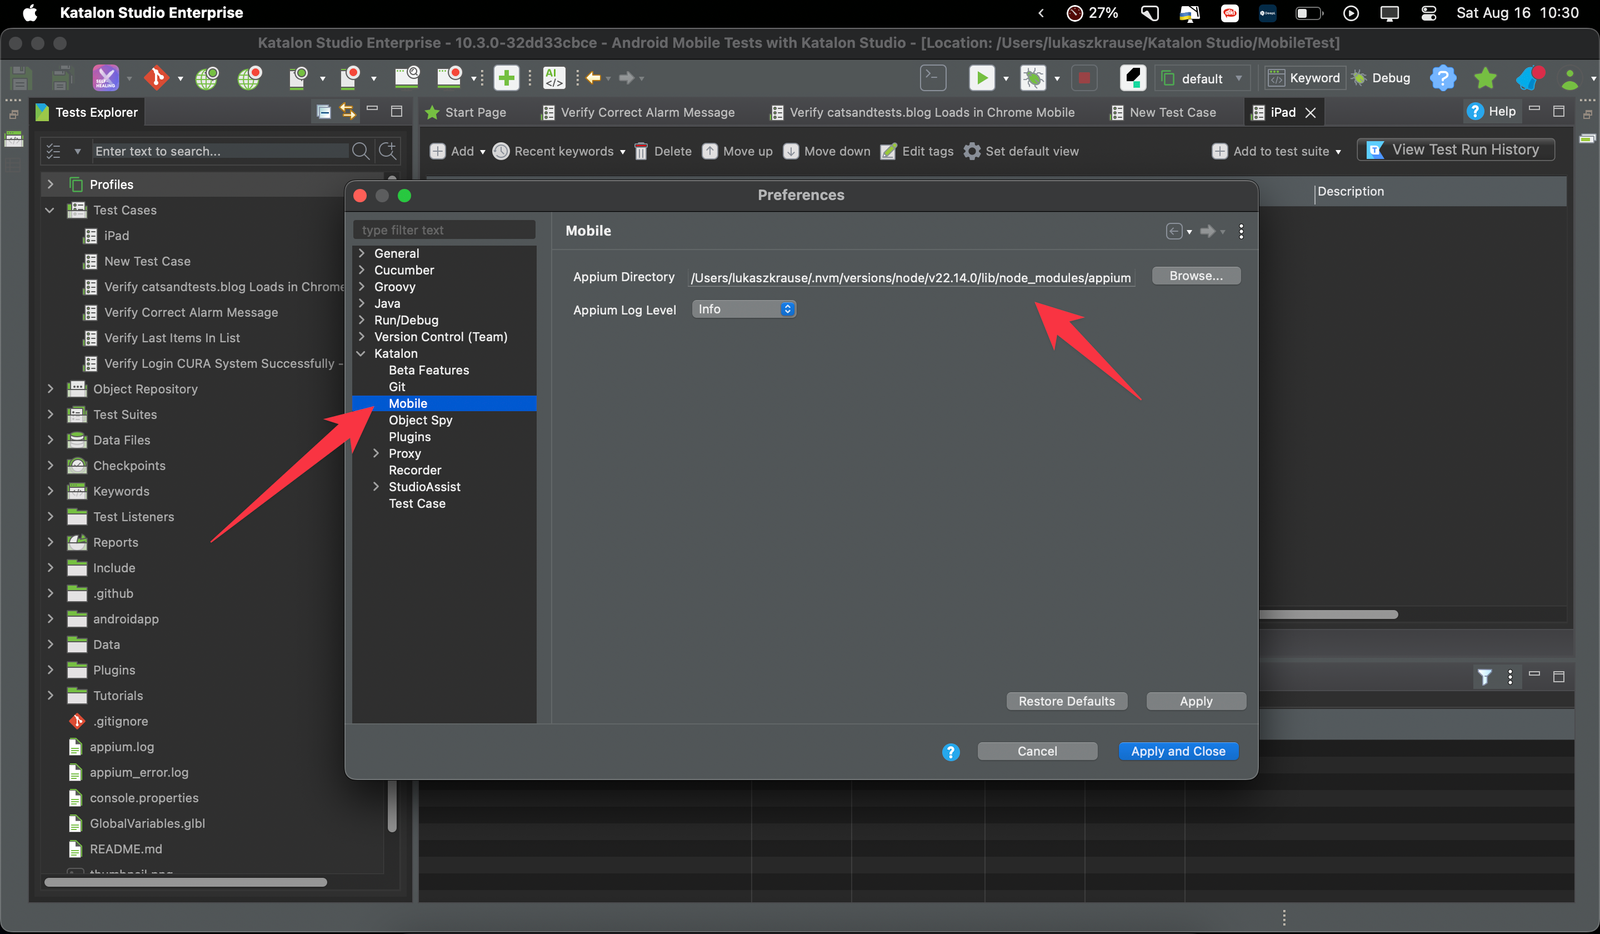This screenshot has width=1600, height=934.
Task: Click Tests Explorer search text field
Action: point(220,151)
